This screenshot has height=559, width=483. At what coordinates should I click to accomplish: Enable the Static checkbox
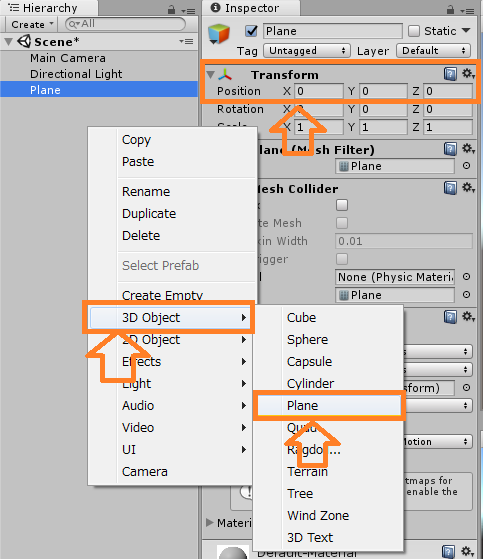click(413, 31)
